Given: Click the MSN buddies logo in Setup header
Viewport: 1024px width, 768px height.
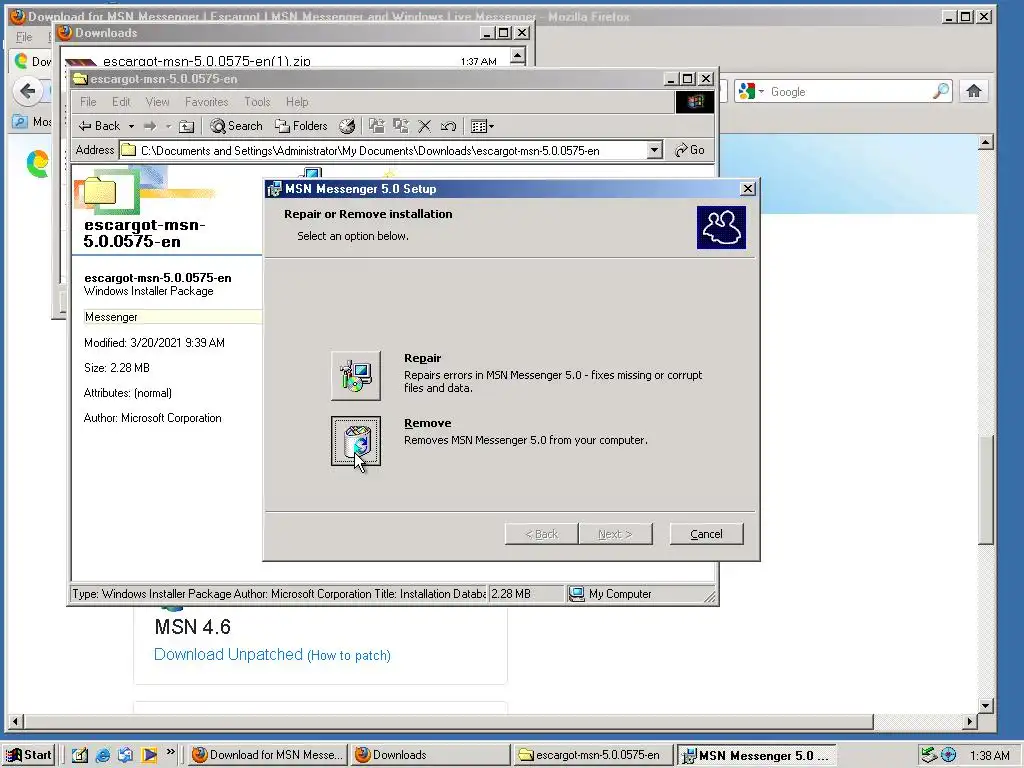Looking at the screenshot, I should tap(721, 227).
